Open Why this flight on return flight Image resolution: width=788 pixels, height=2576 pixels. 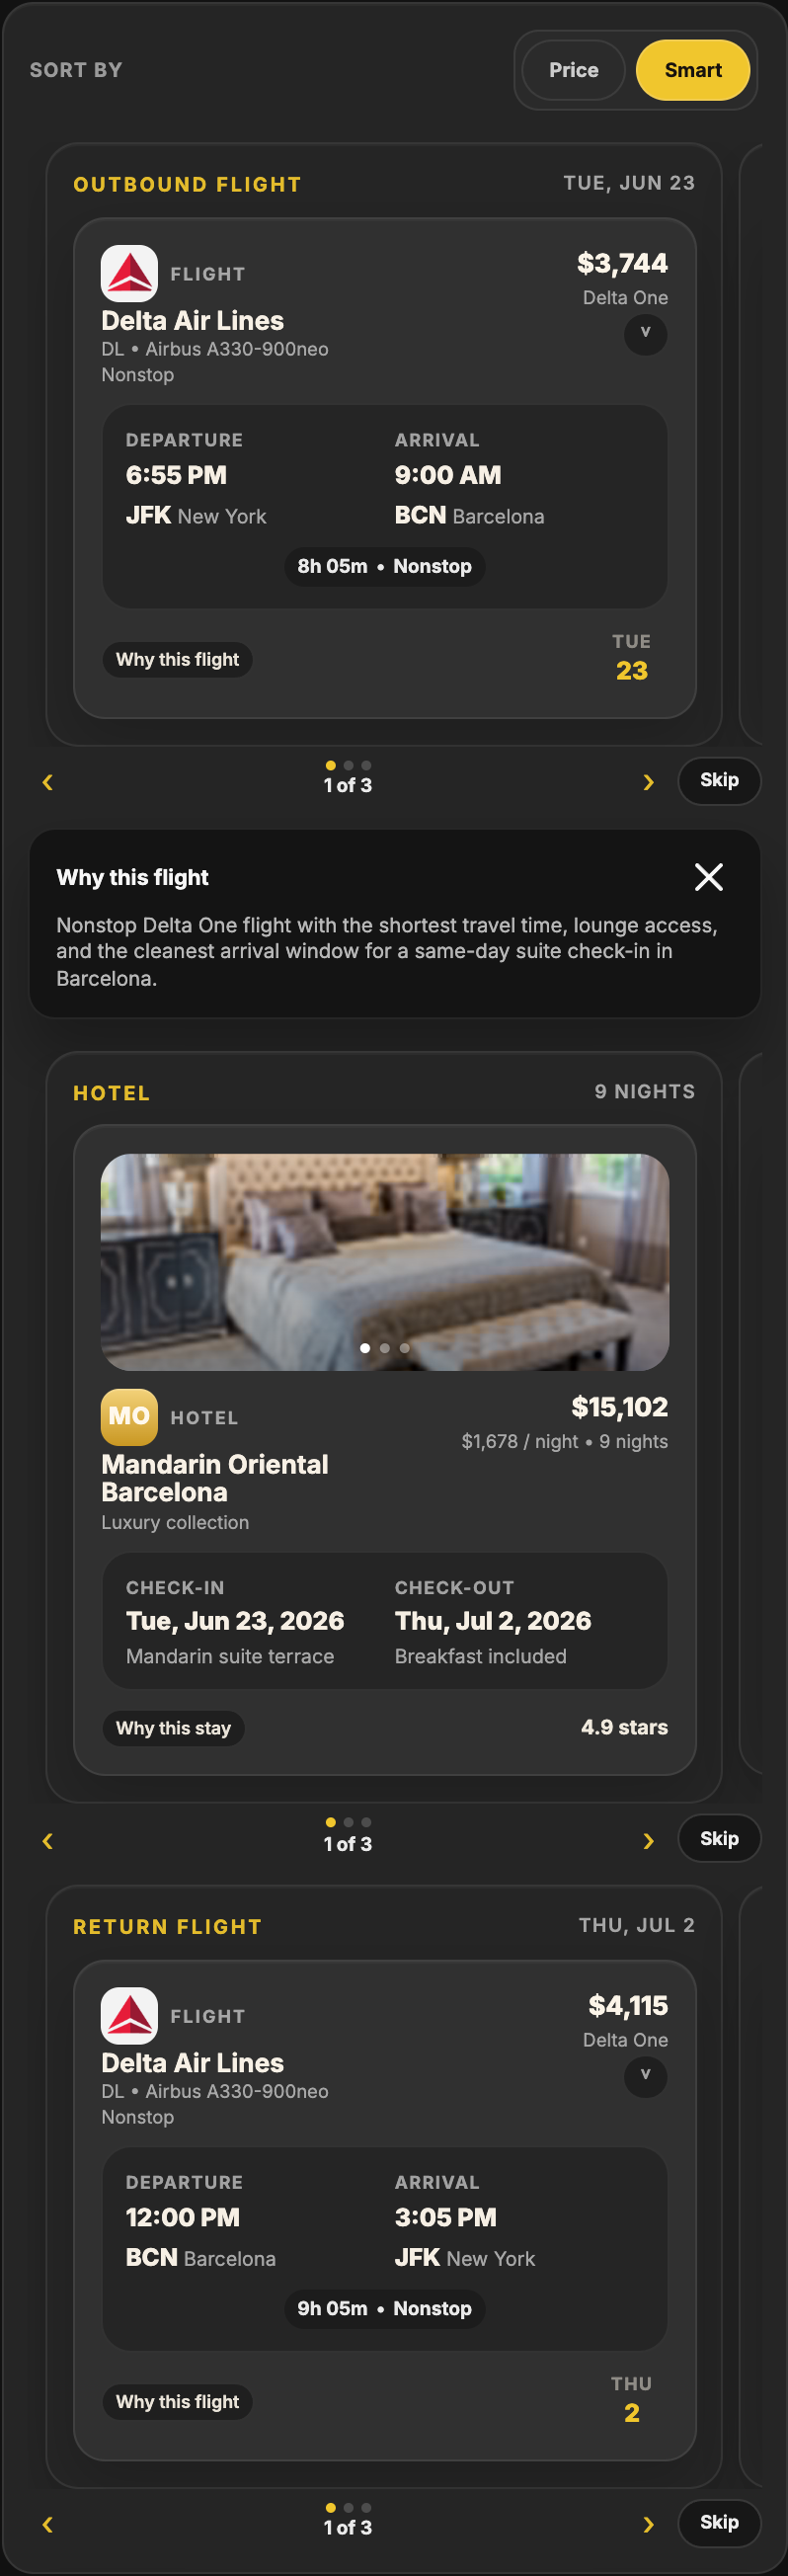[x=177, y=2401]
